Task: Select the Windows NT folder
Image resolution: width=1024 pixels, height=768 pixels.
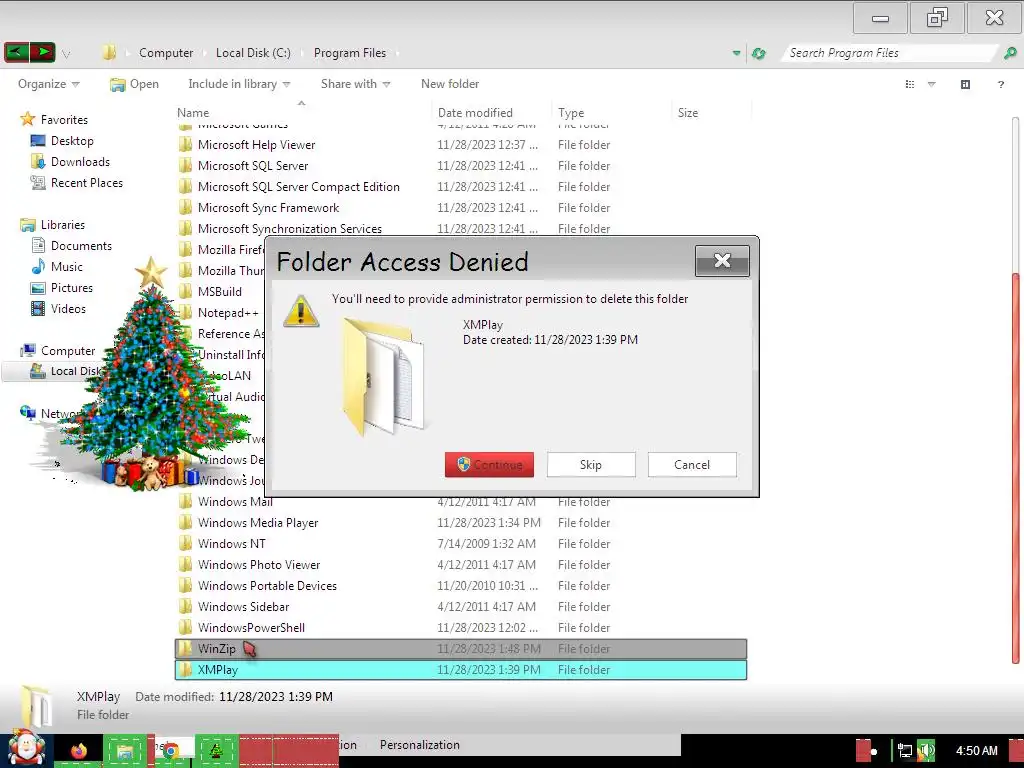Action: (x=232, y=543)
